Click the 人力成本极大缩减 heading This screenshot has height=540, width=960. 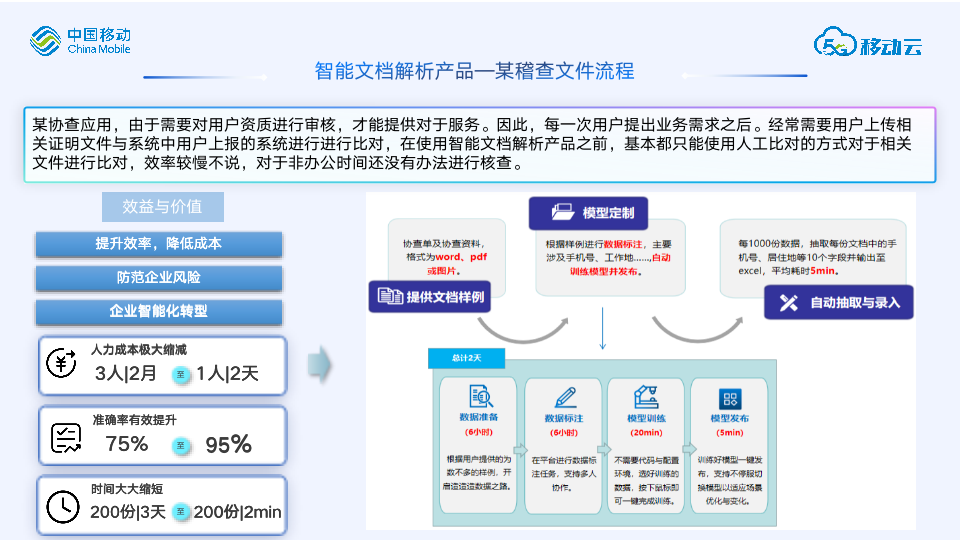139,350
